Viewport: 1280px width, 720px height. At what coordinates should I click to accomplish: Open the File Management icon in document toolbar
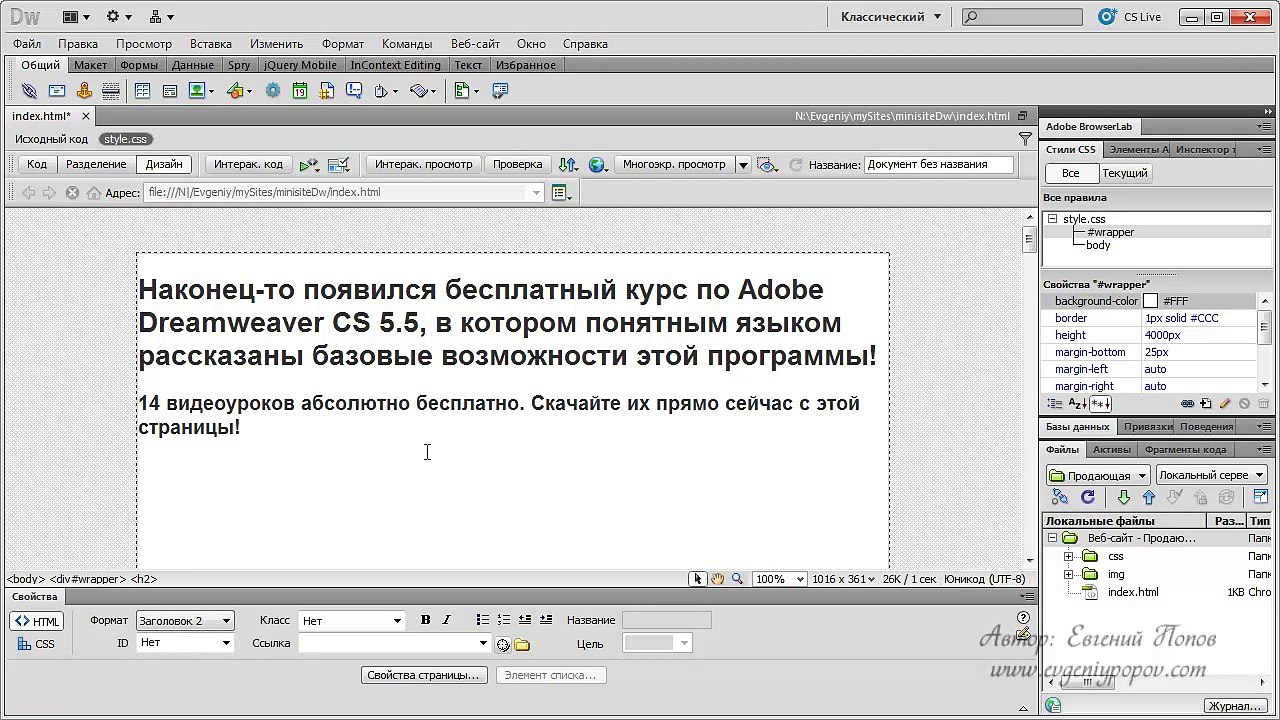click(x=568, y=165)
